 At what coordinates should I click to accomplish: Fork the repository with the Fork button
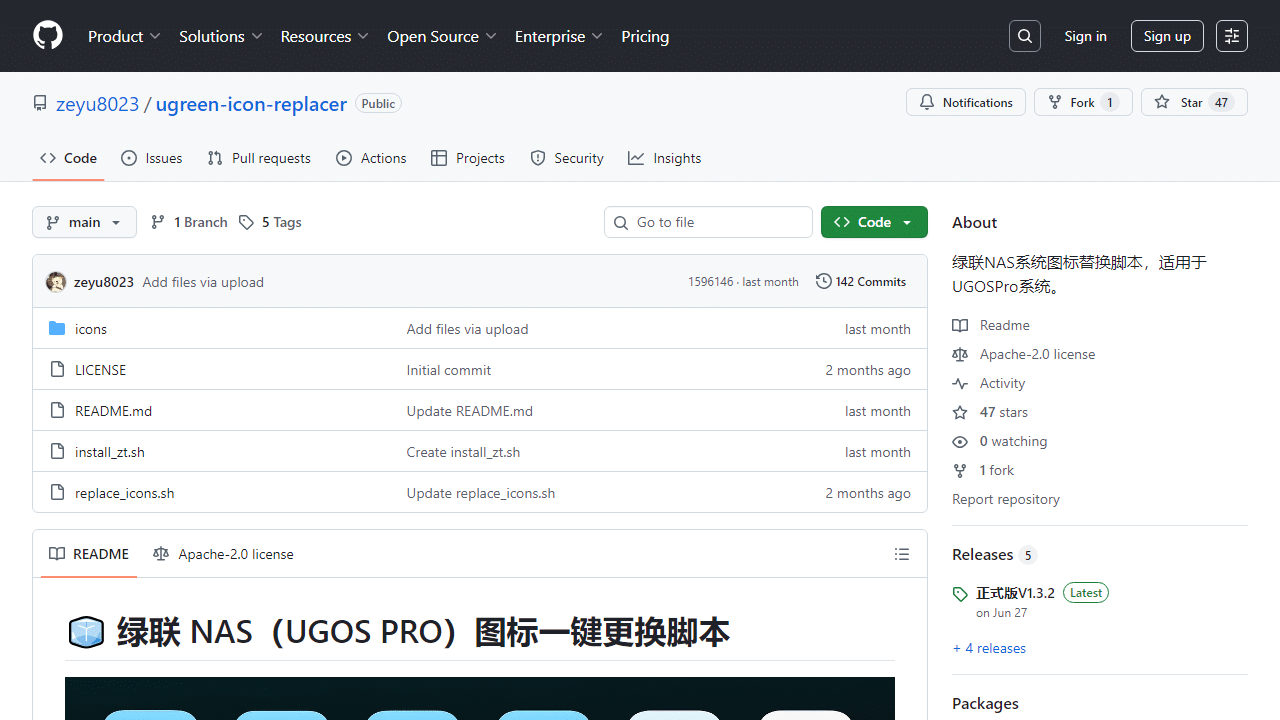1083,102
